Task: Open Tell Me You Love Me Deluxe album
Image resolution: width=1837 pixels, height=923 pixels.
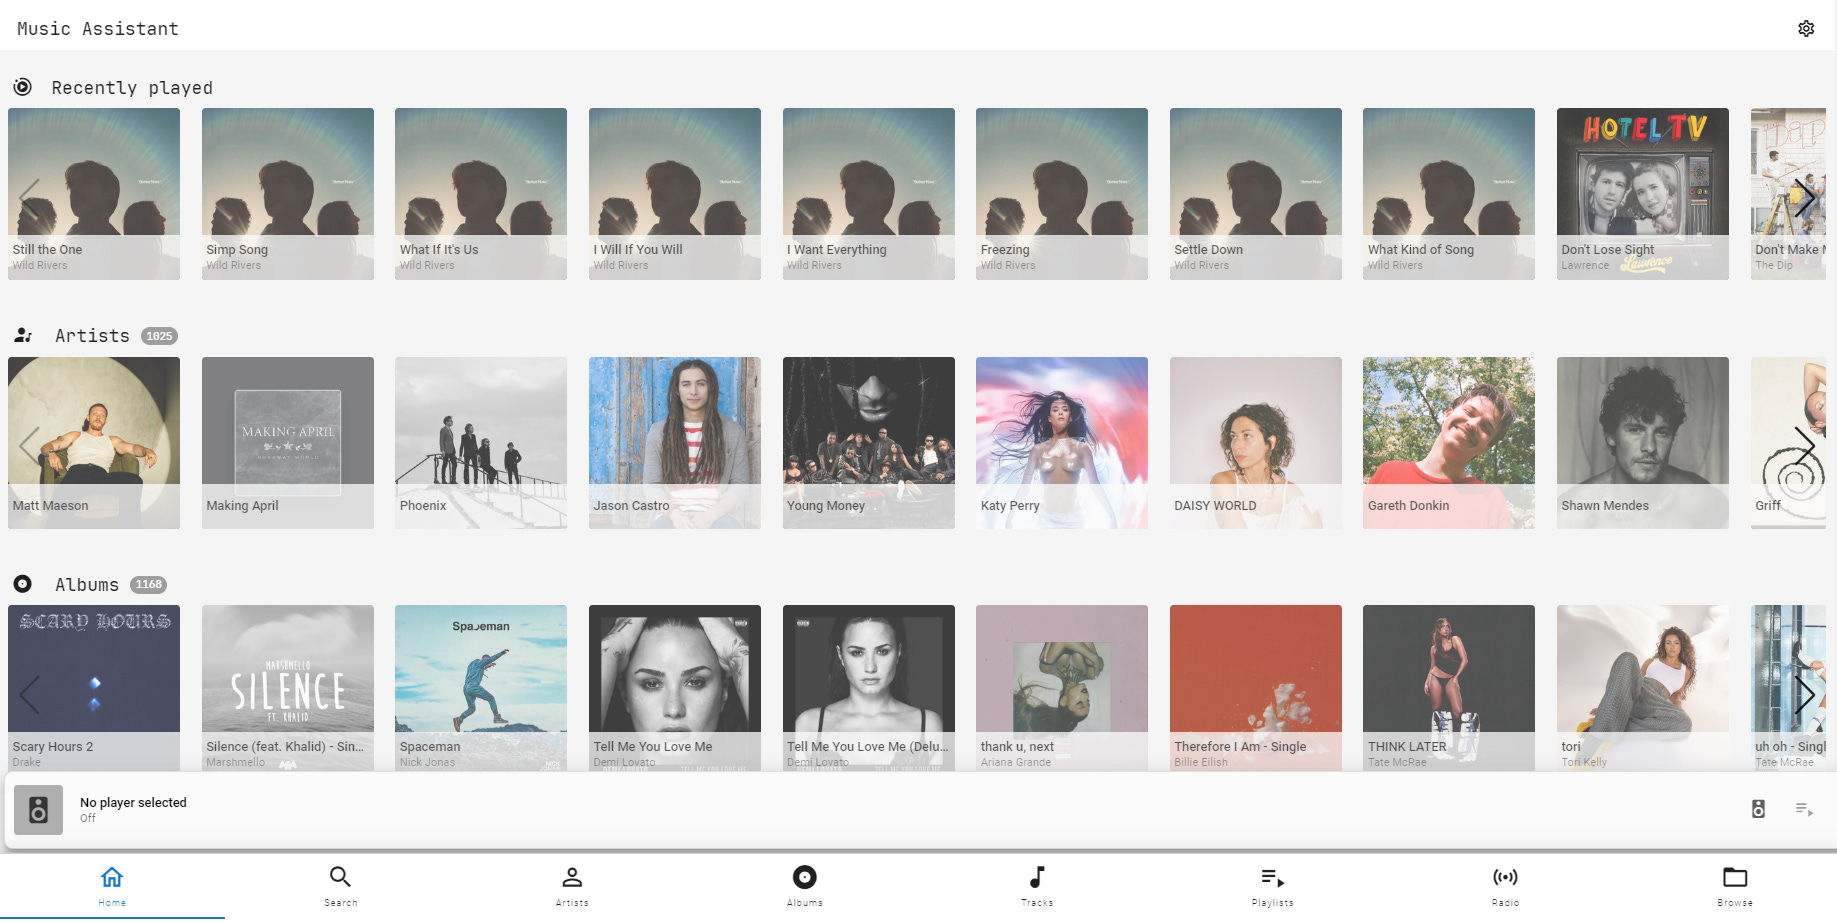Action: (x=869, y=688)
